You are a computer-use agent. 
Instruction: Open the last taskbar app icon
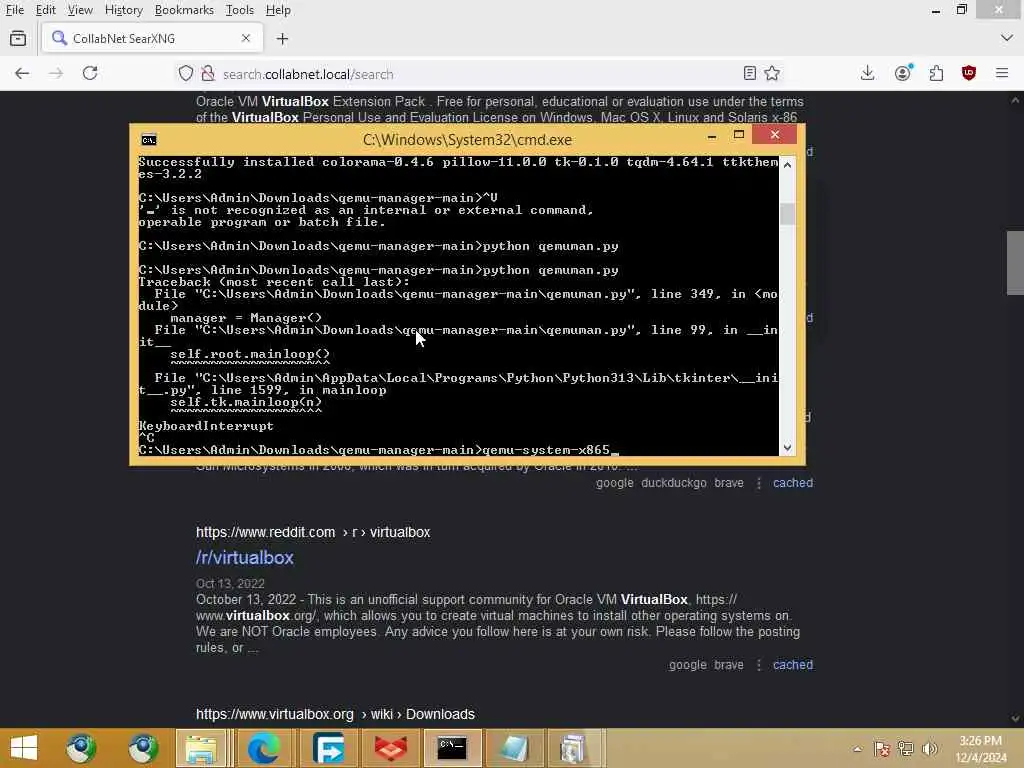click(573, 748)
